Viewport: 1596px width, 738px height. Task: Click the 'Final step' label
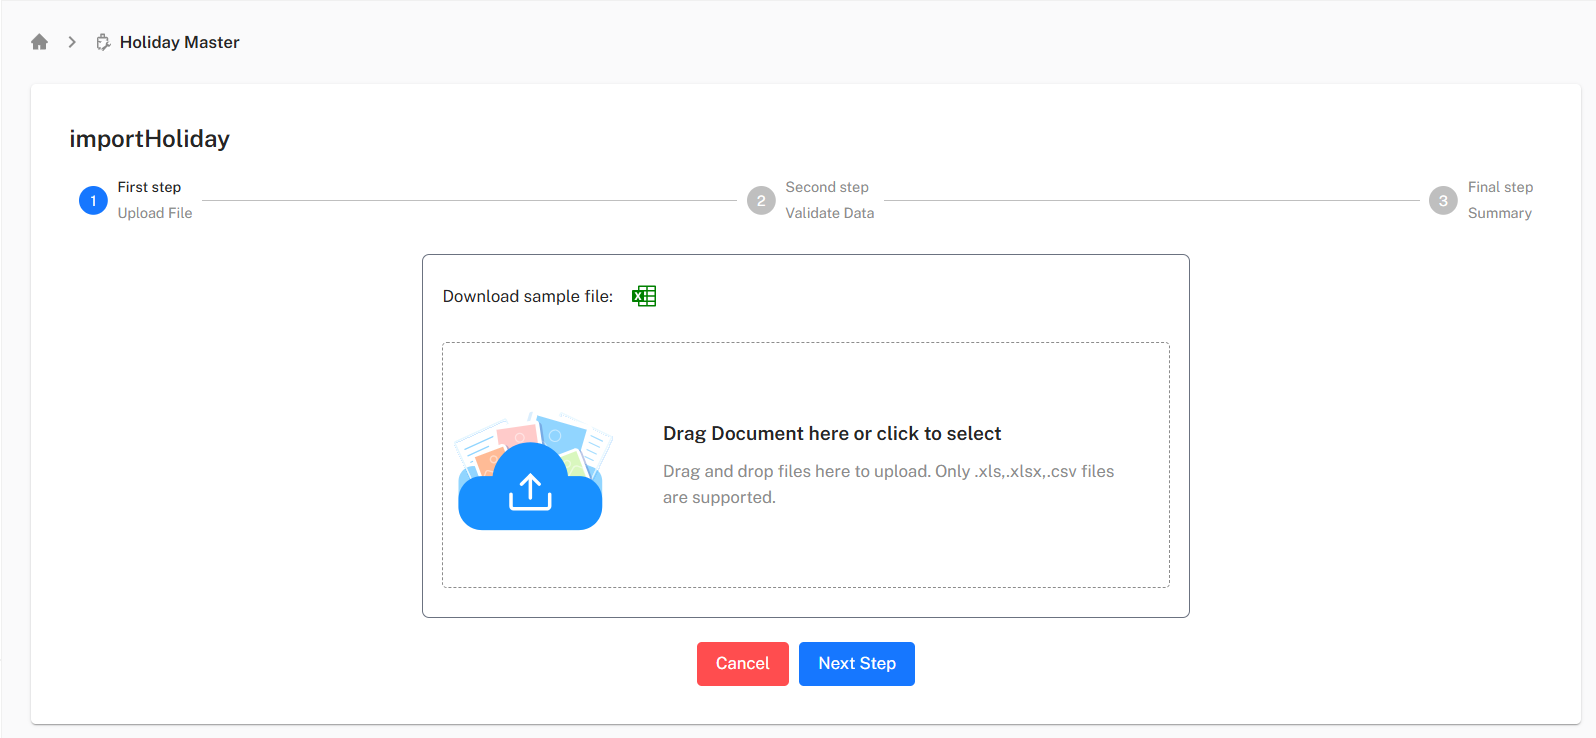coord(1500,187)
